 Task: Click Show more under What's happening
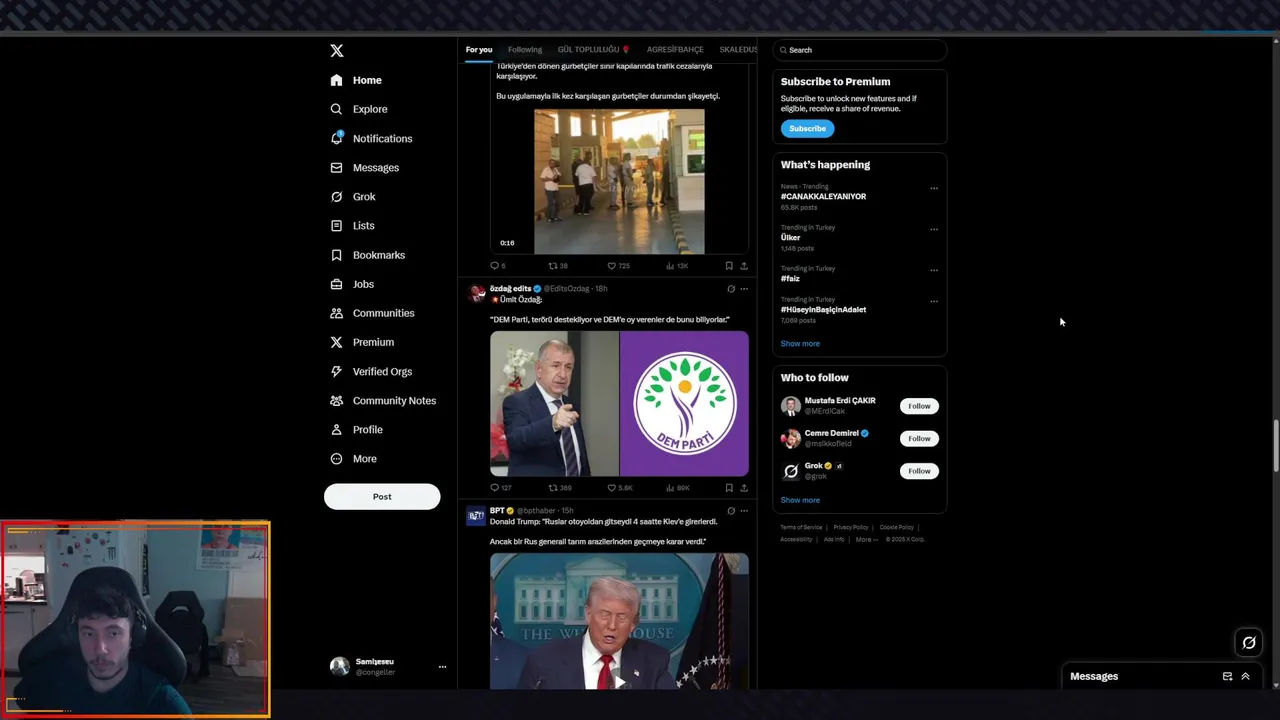[x=800, y=343]
